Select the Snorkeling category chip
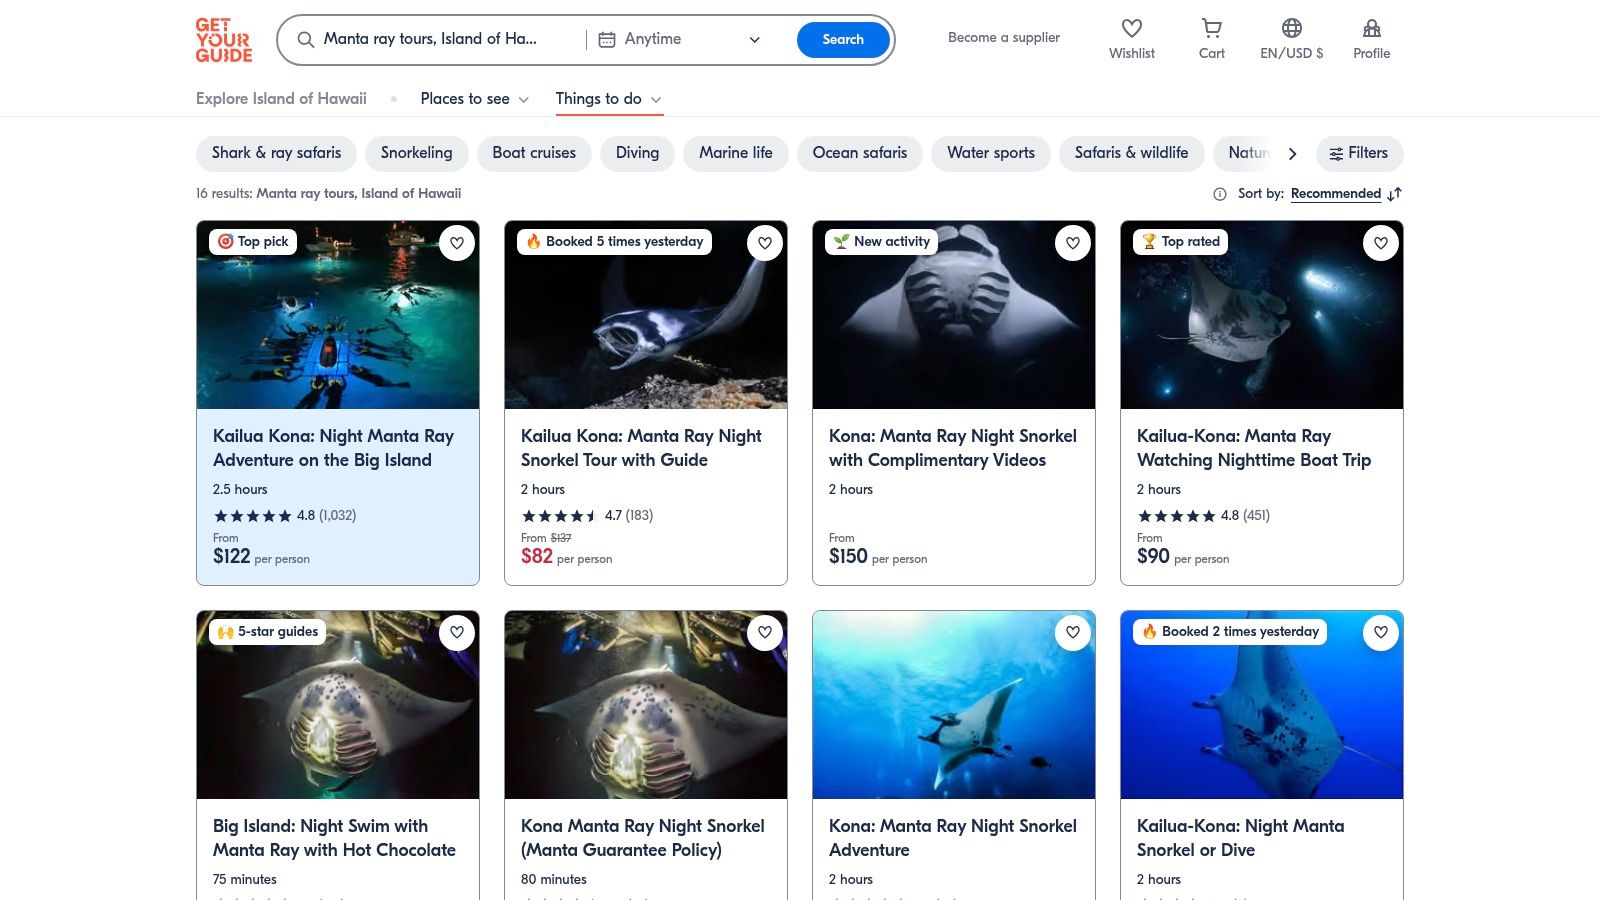 [416, 153]
